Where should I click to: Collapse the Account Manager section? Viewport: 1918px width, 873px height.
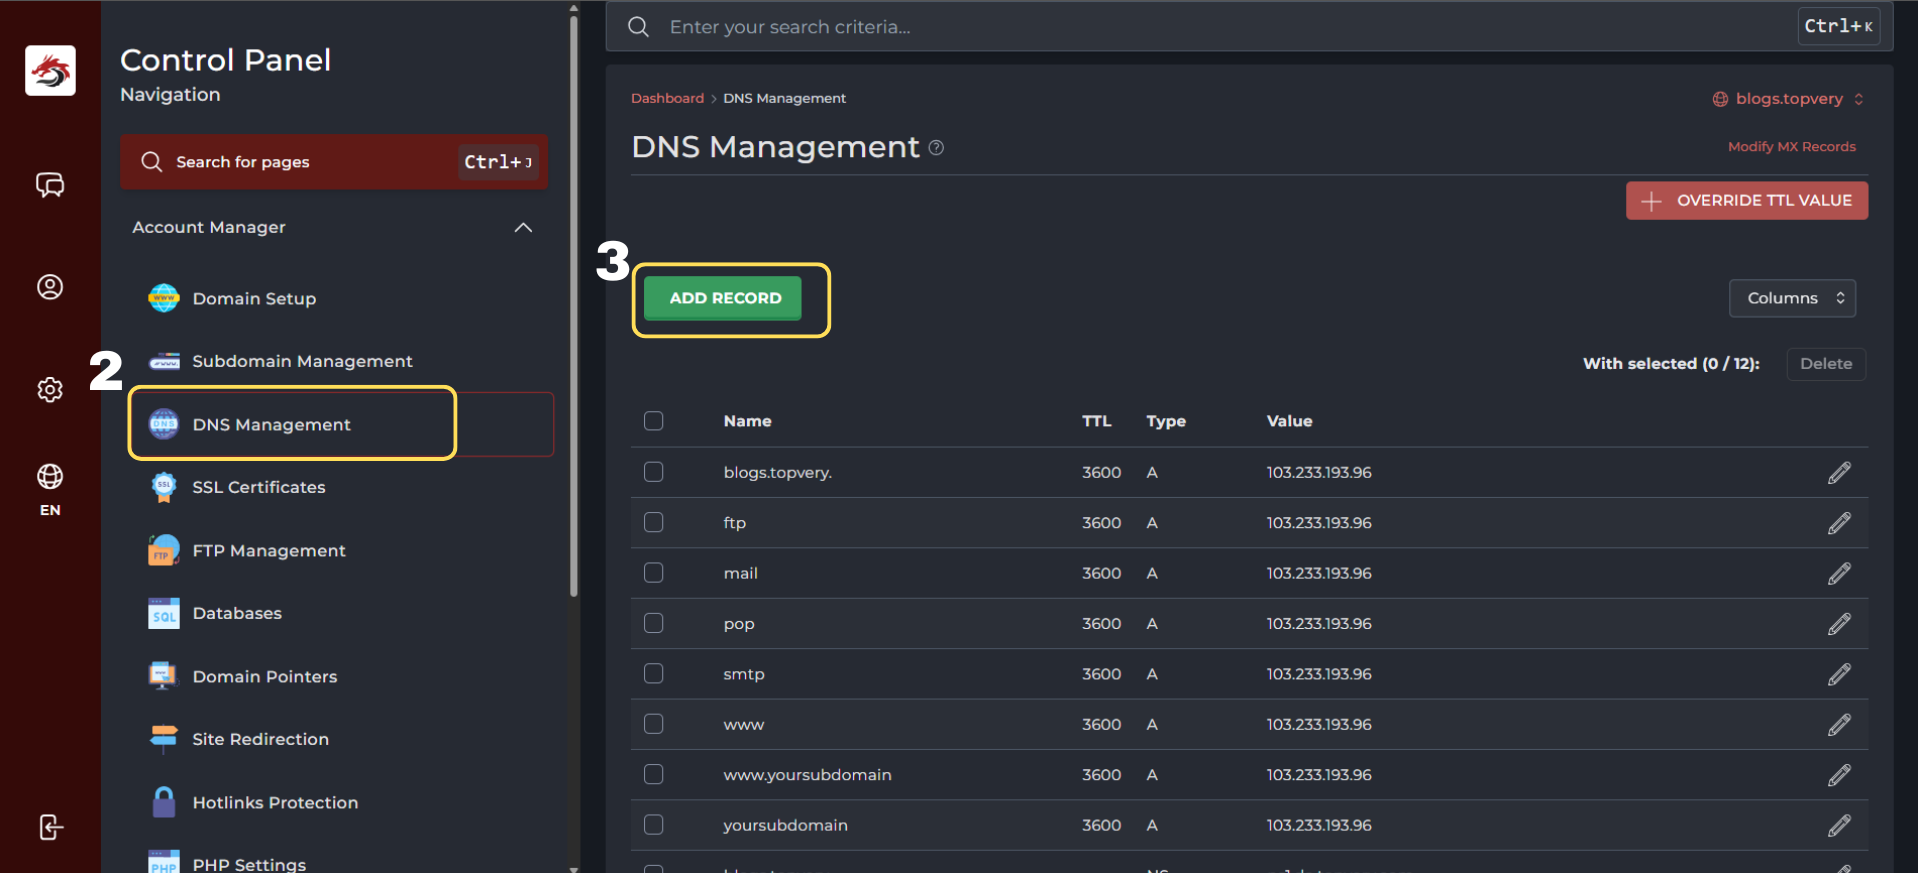pos(523,227)
